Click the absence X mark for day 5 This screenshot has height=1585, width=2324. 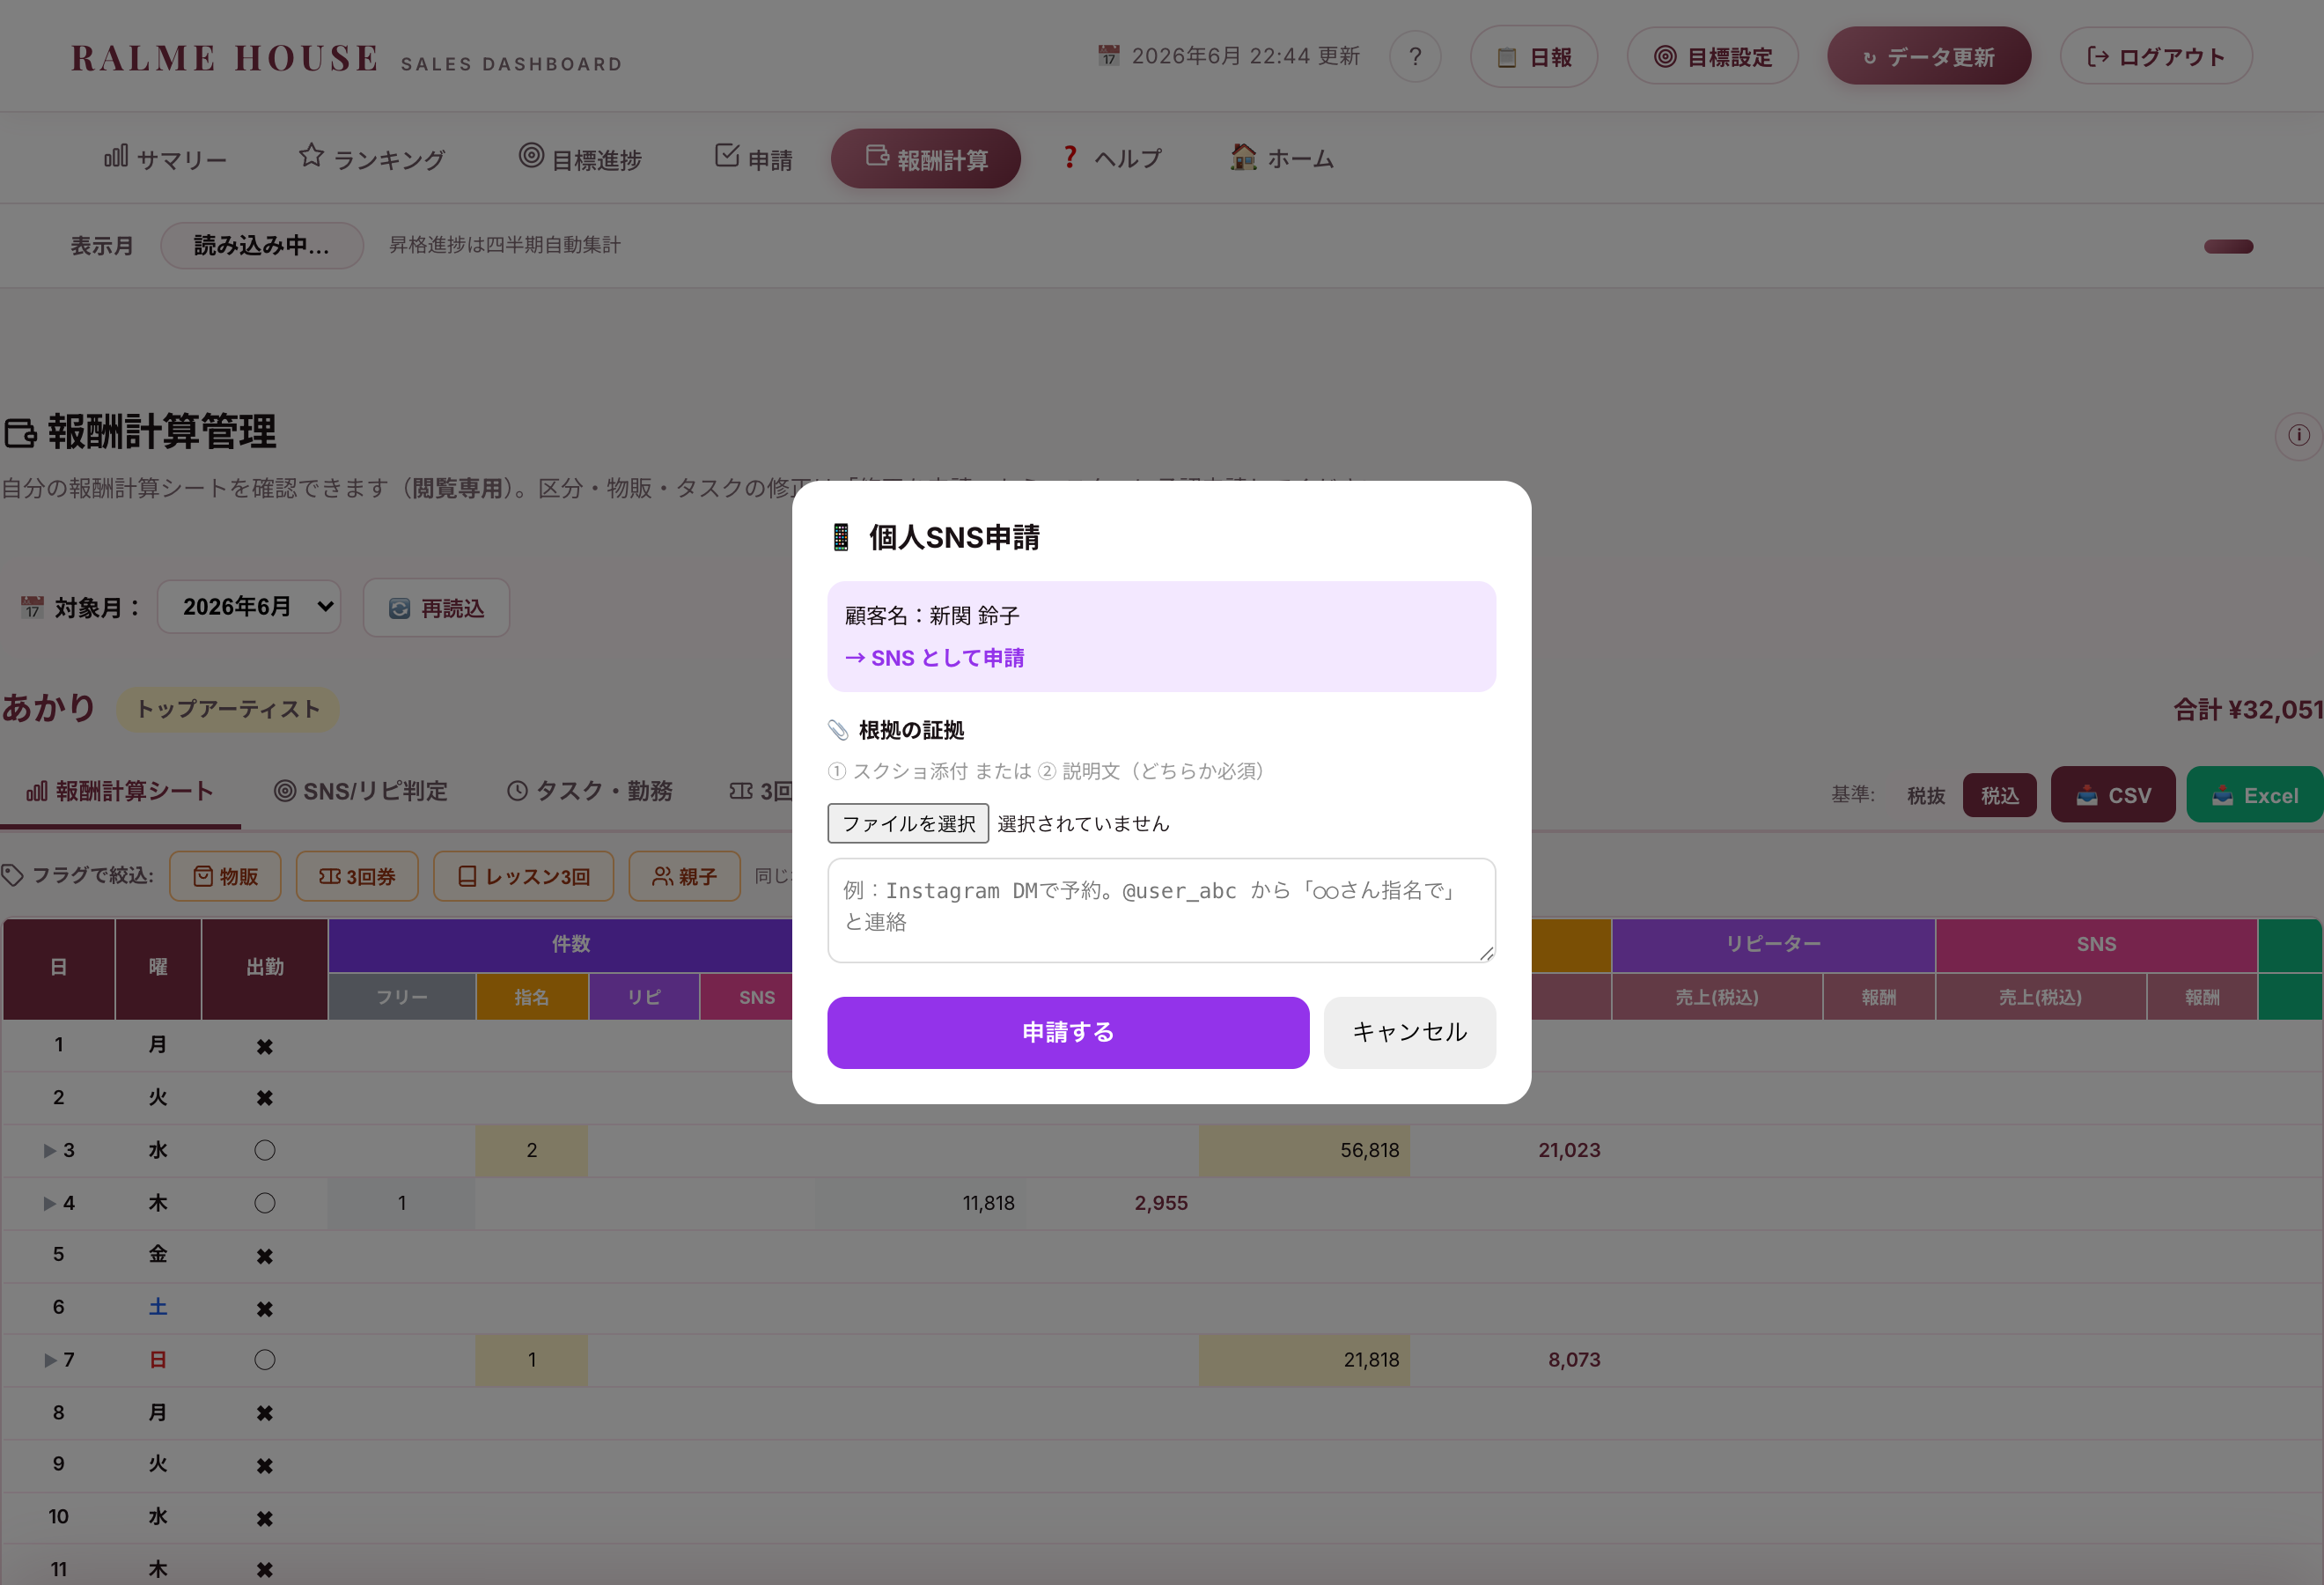click(264, 1256)
